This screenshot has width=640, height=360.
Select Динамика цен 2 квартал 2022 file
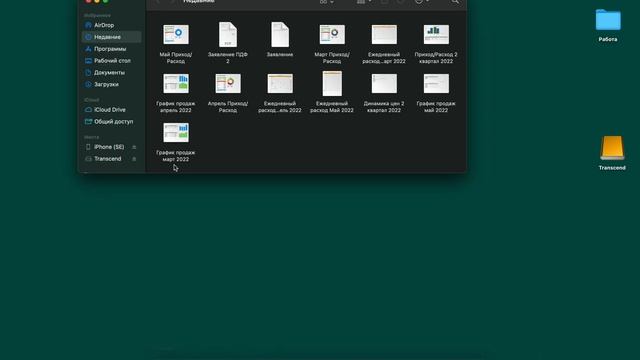click(x=384, y=83)
